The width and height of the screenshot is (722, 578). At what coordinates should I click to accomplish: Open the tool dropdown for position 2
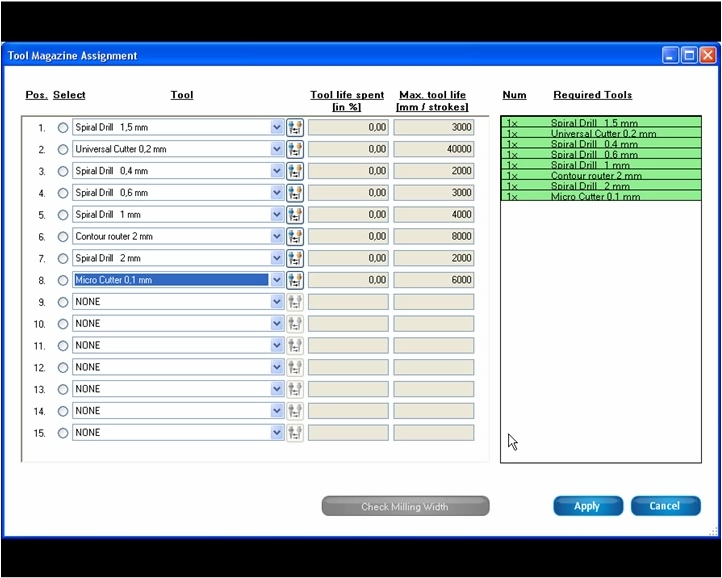tap(277, 149)
